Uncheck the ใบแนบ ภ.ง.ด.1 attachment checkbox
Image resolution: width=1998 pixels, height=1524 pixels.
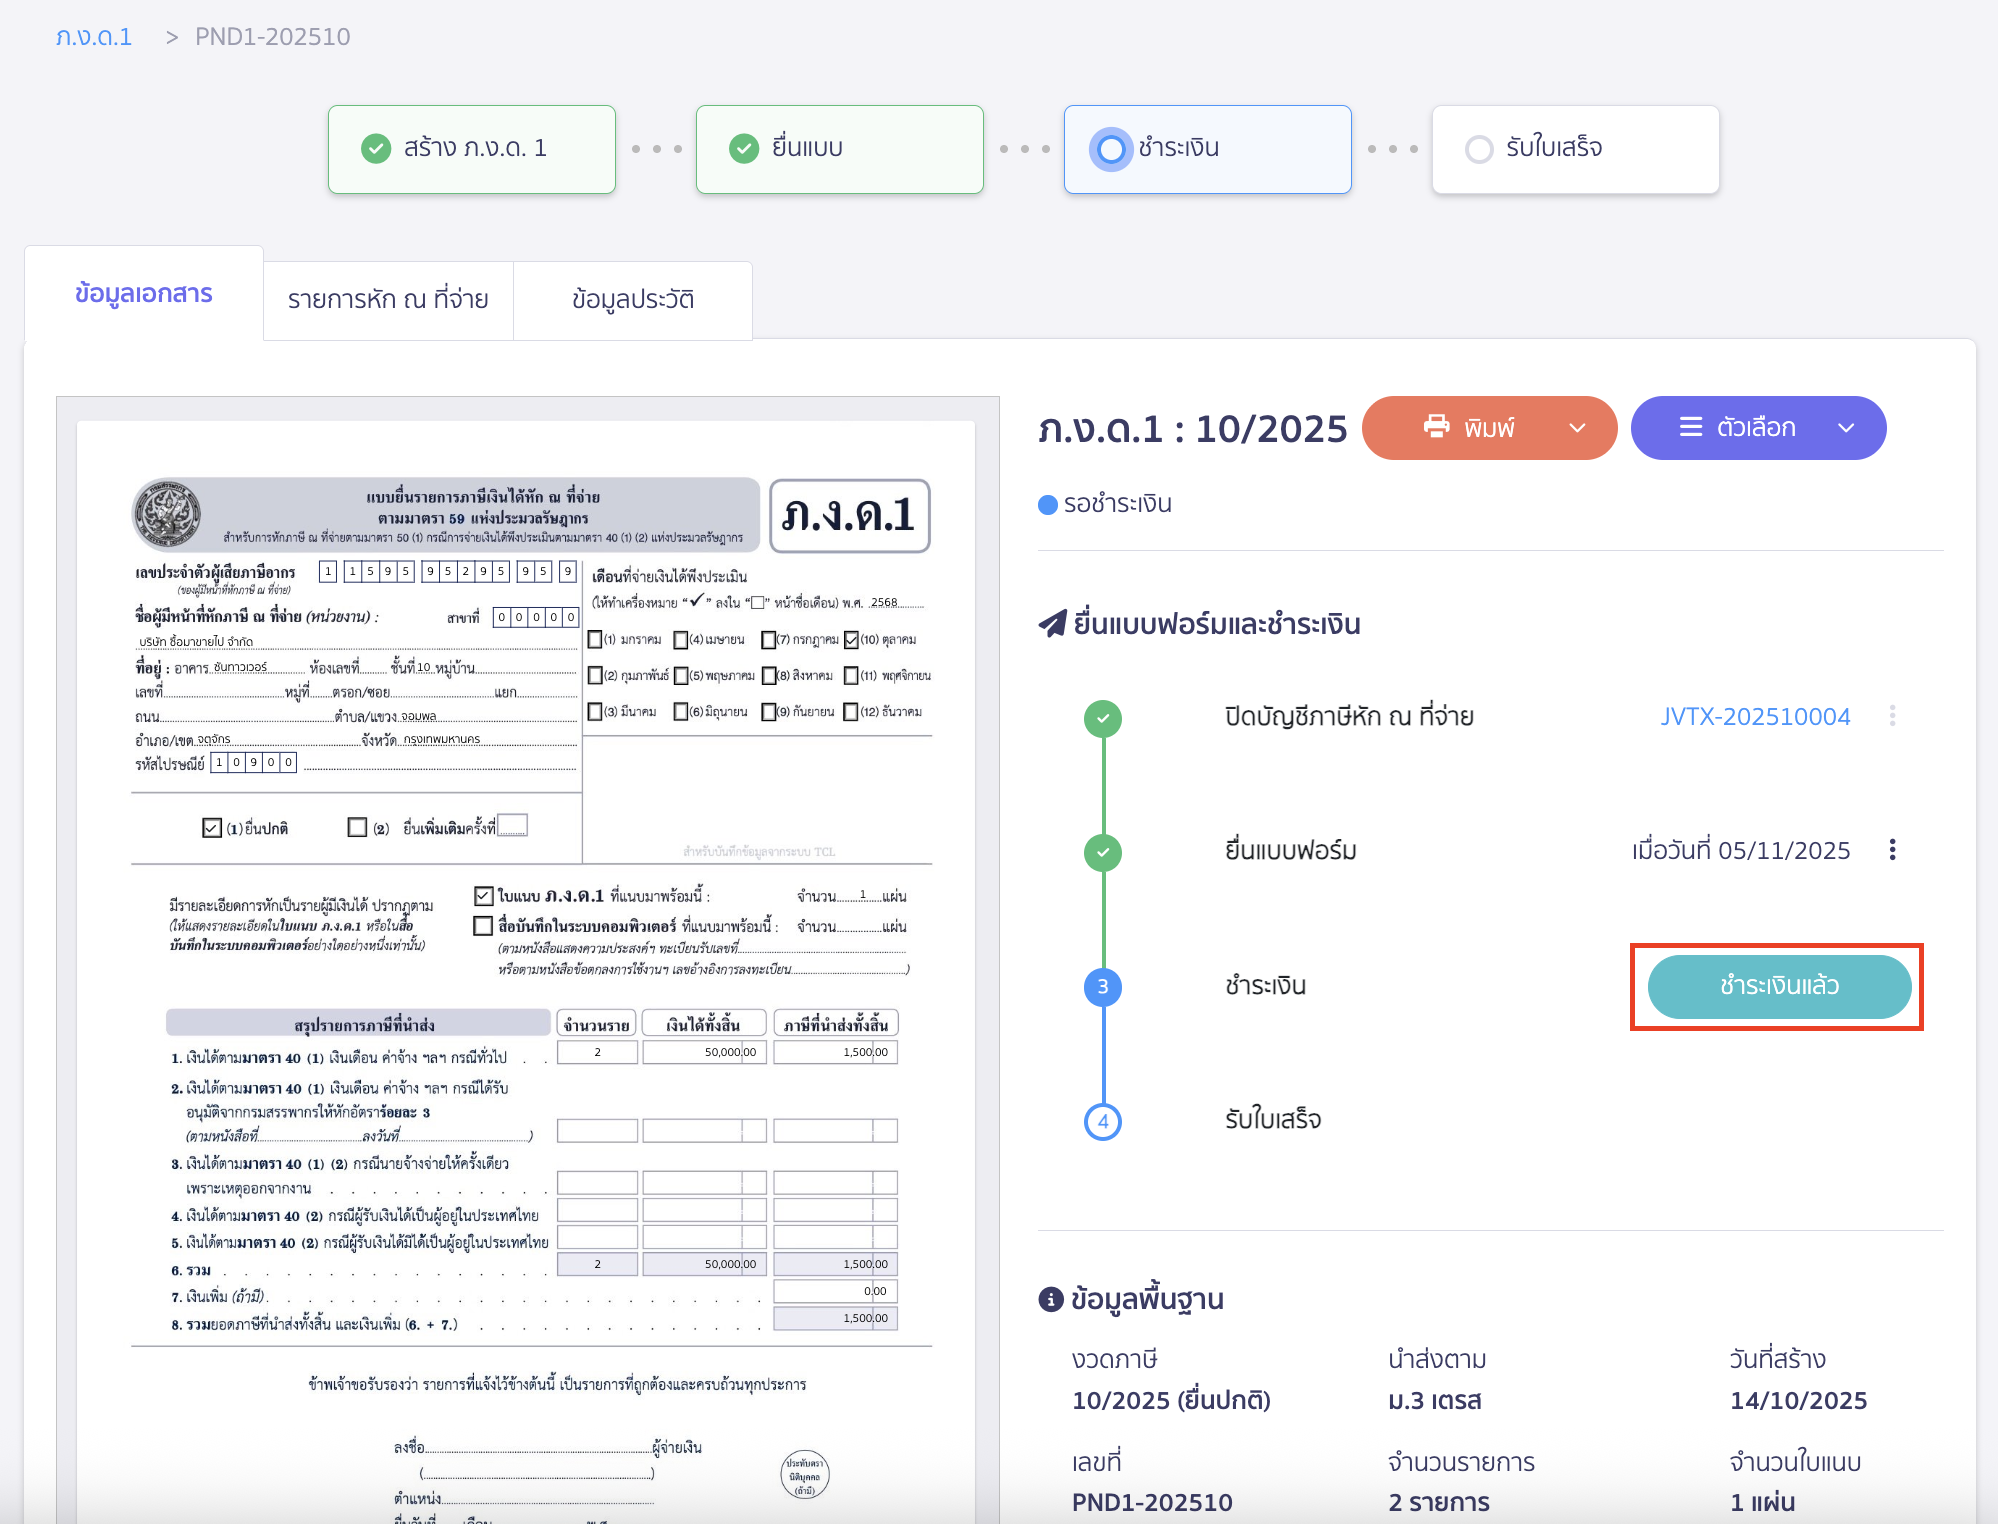[x=481, y=895]
